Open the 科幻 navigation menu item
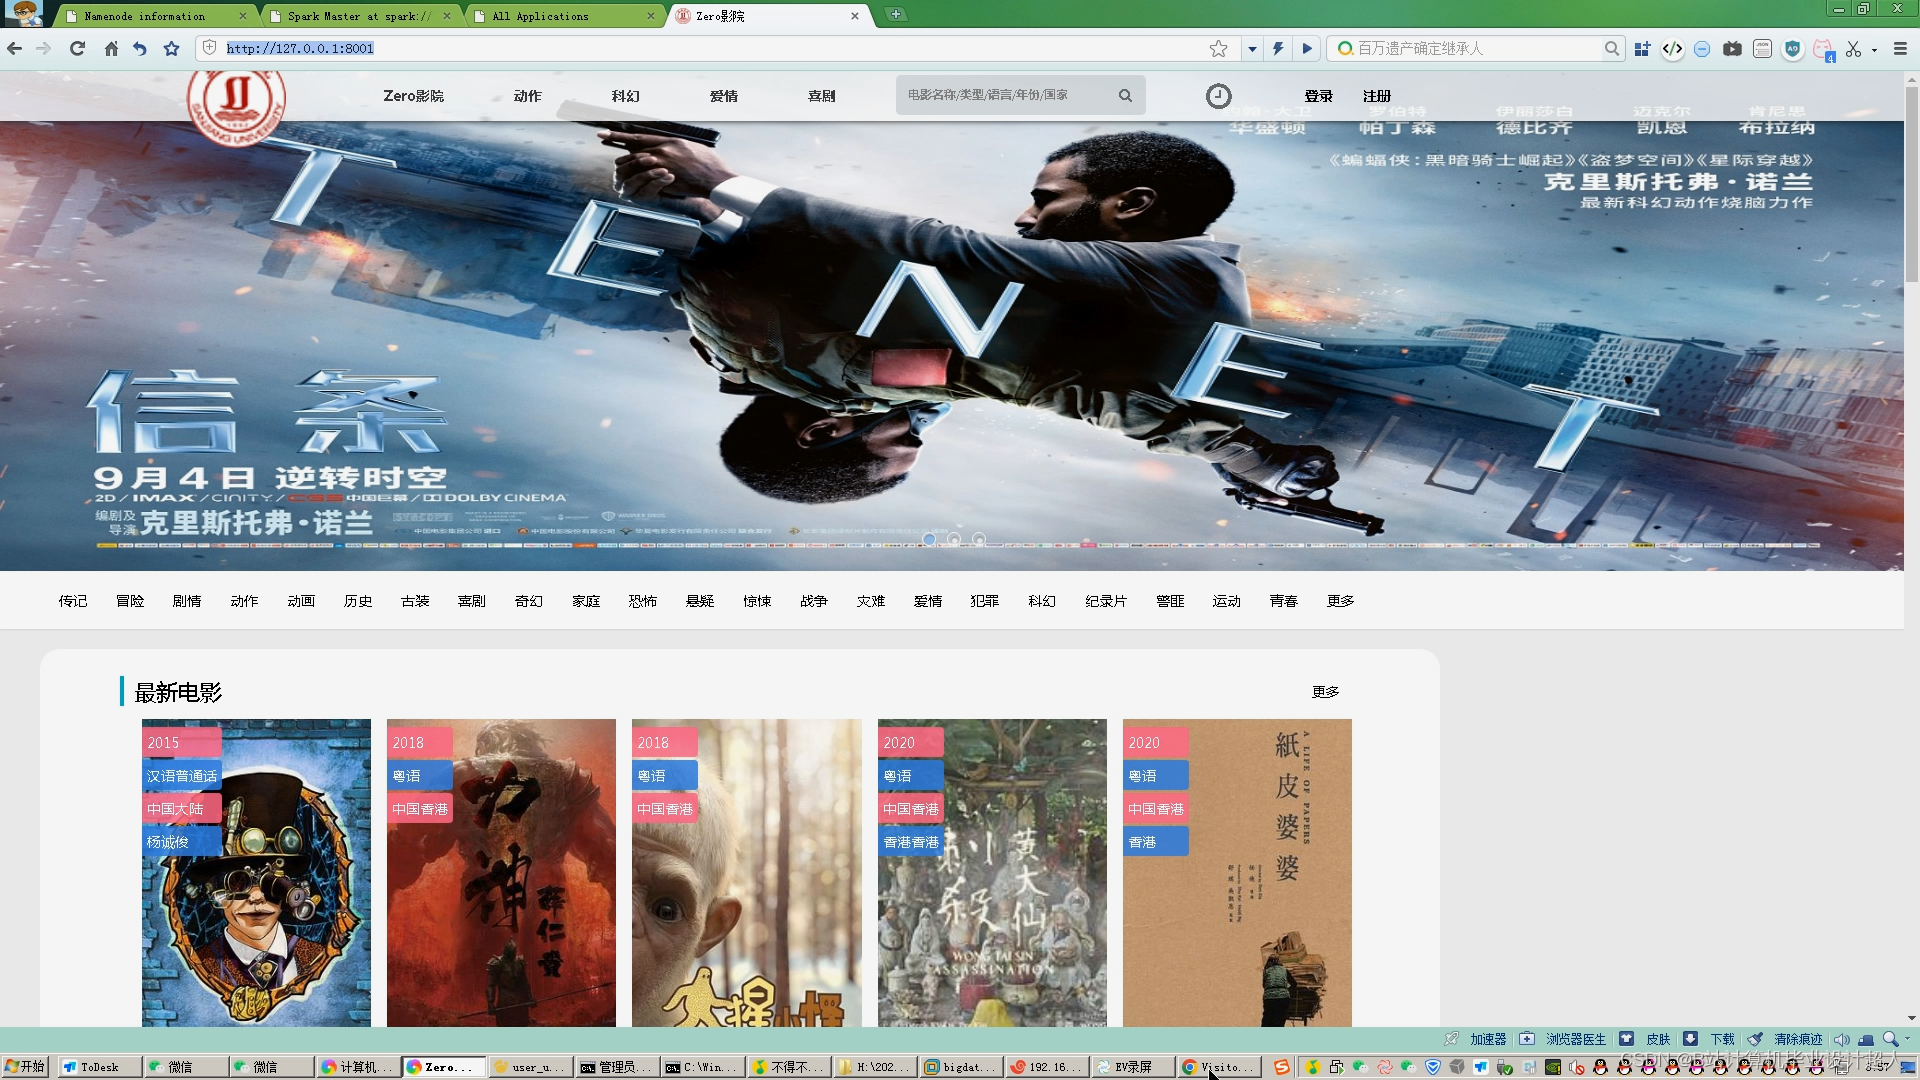This screenshot has height=1080, width=1920. point(626,96)
